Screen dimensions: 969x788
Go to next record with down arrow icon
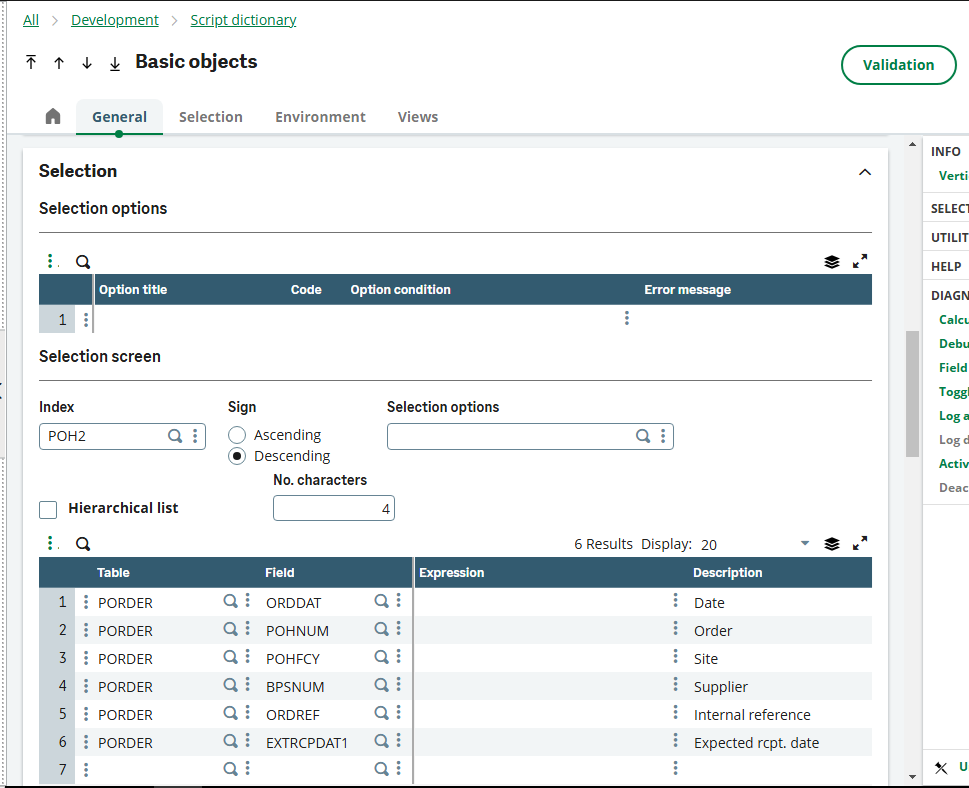(x=87, y=62)
